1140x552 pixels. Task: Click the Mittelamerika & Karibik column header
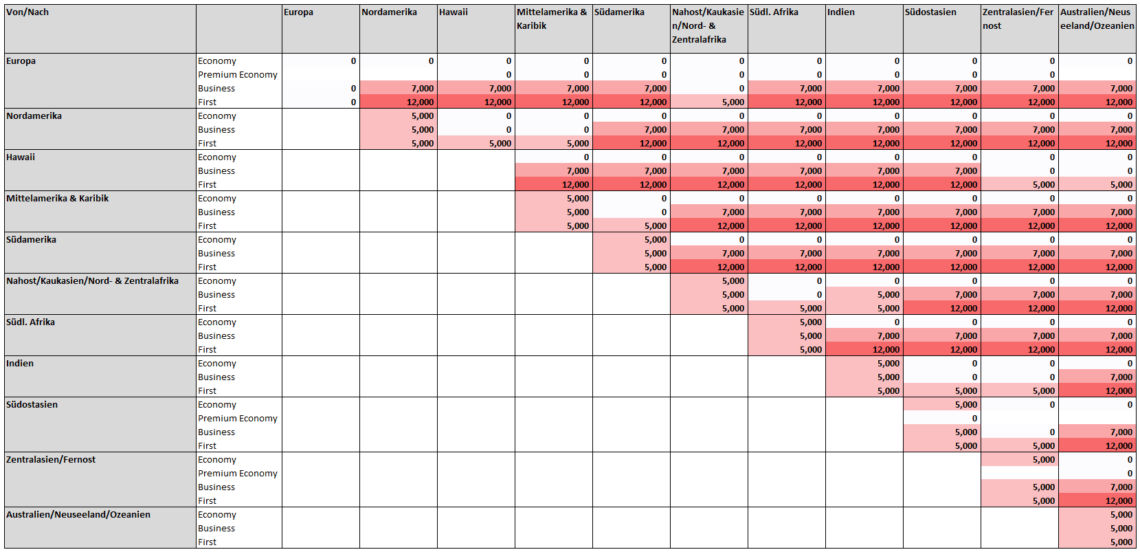552,28
